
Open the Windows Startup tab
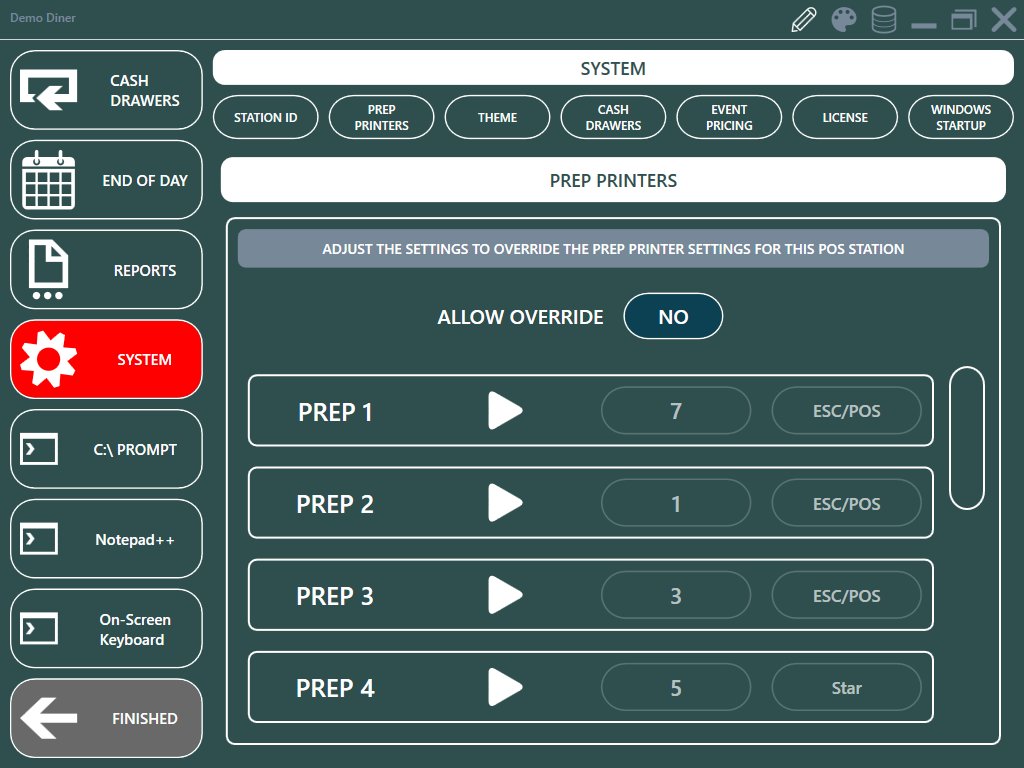click(x=960, y=117)
